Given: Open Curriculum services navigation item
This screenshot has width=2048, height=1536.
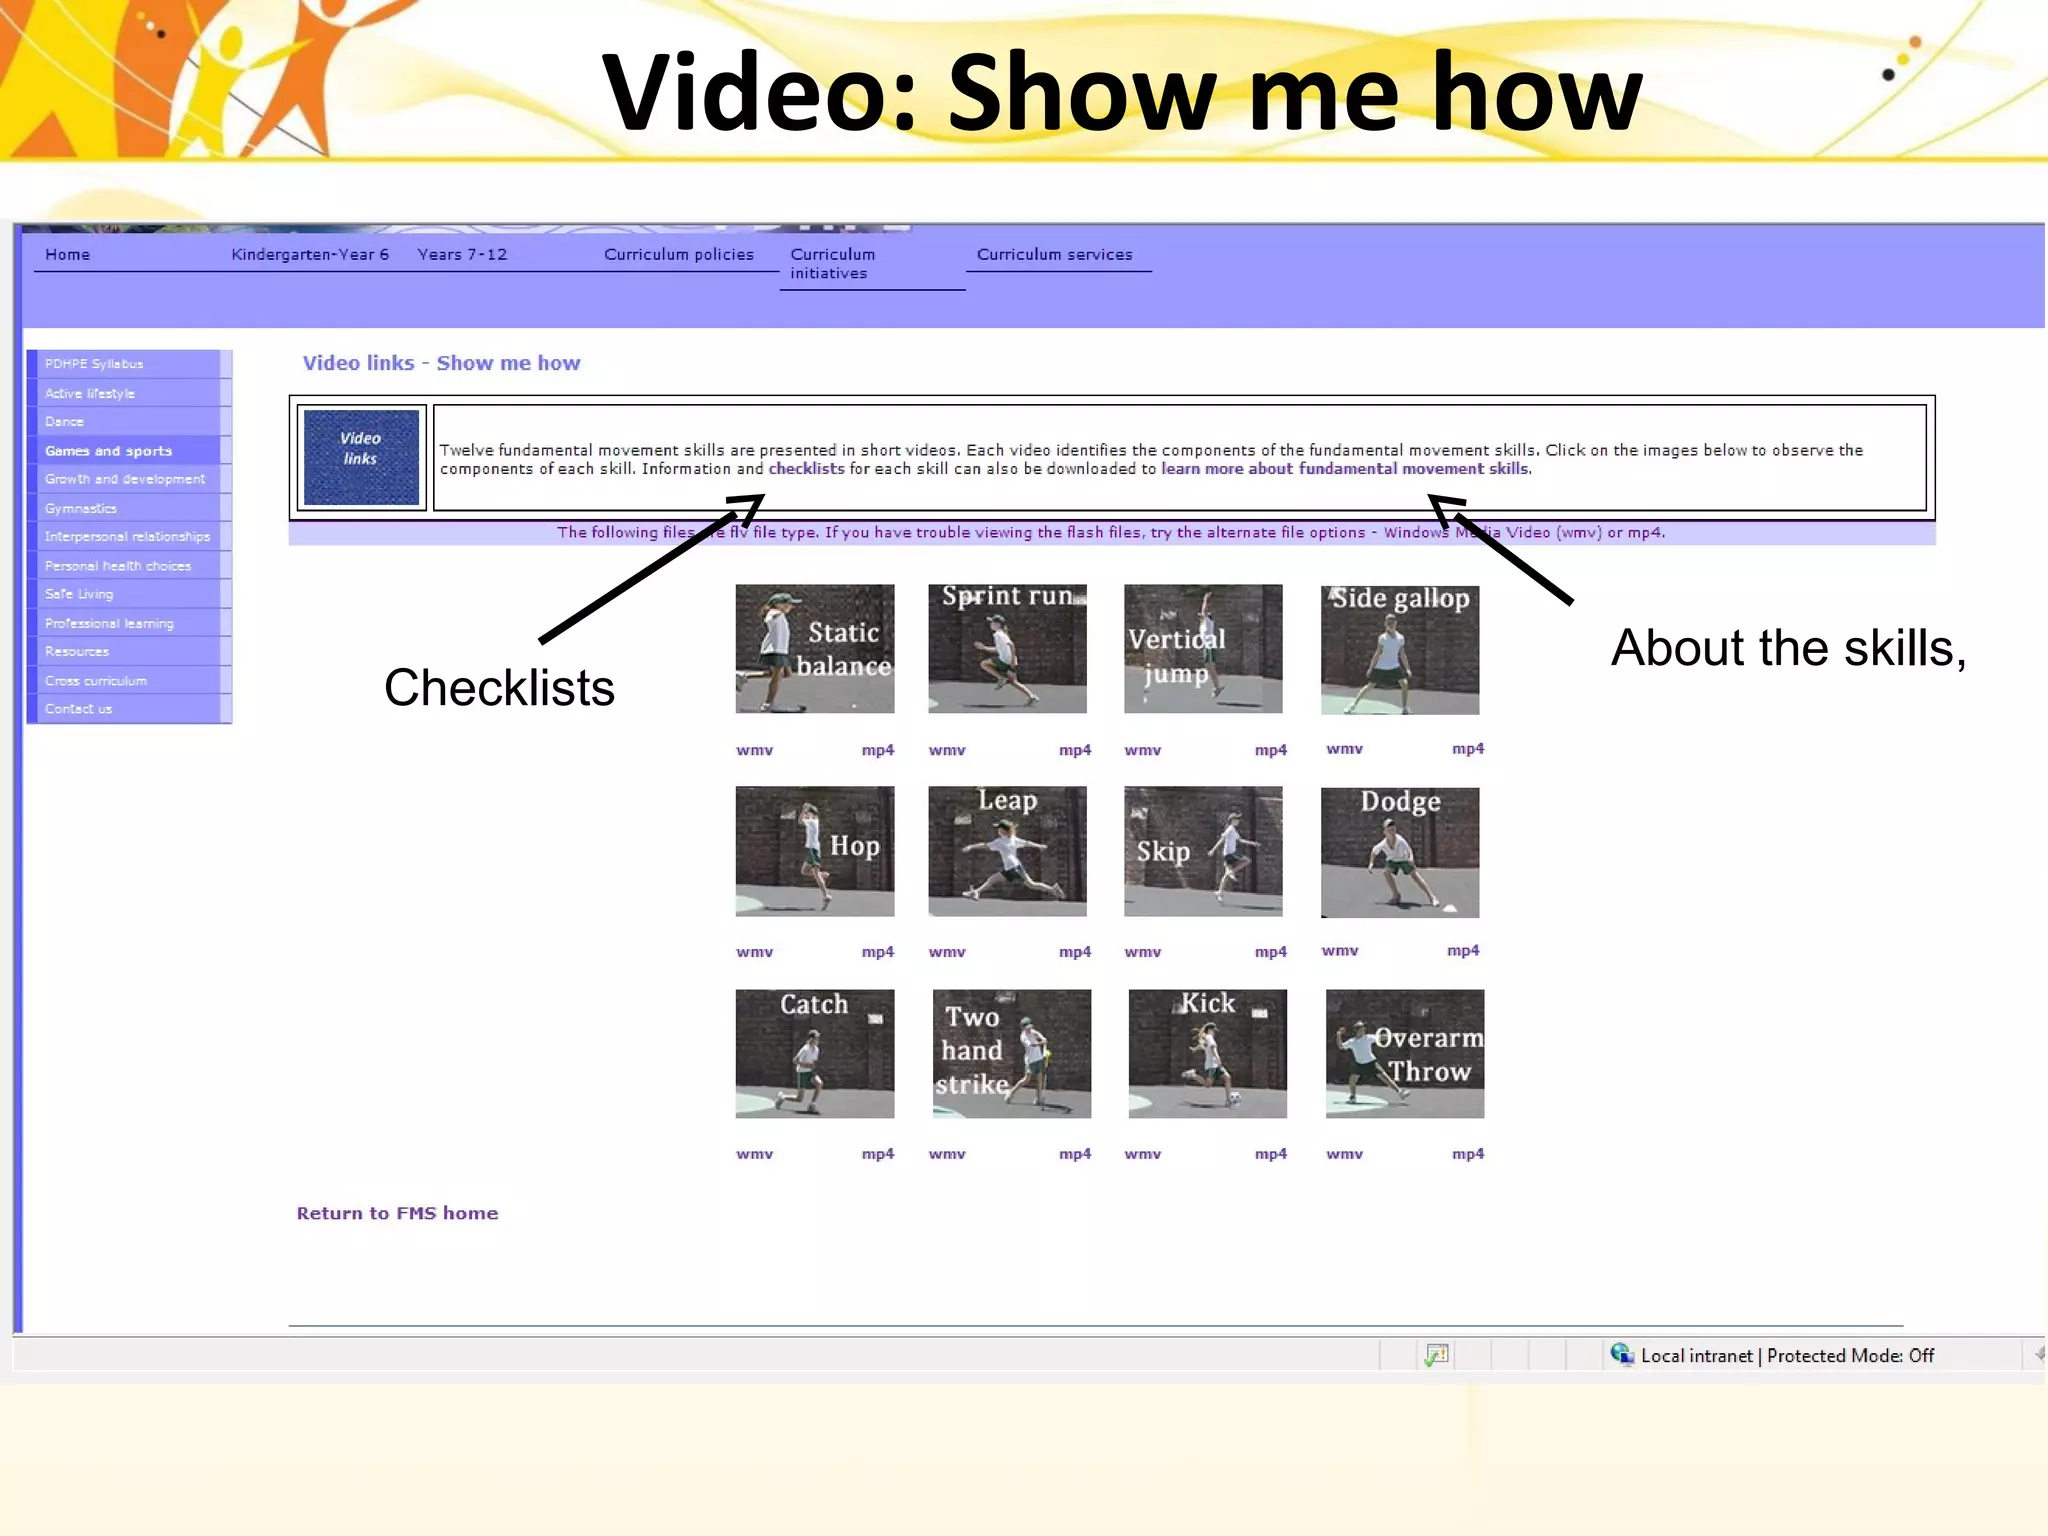Looking at the screenshot, I should pyautogui.click(x=1055, y=254).
